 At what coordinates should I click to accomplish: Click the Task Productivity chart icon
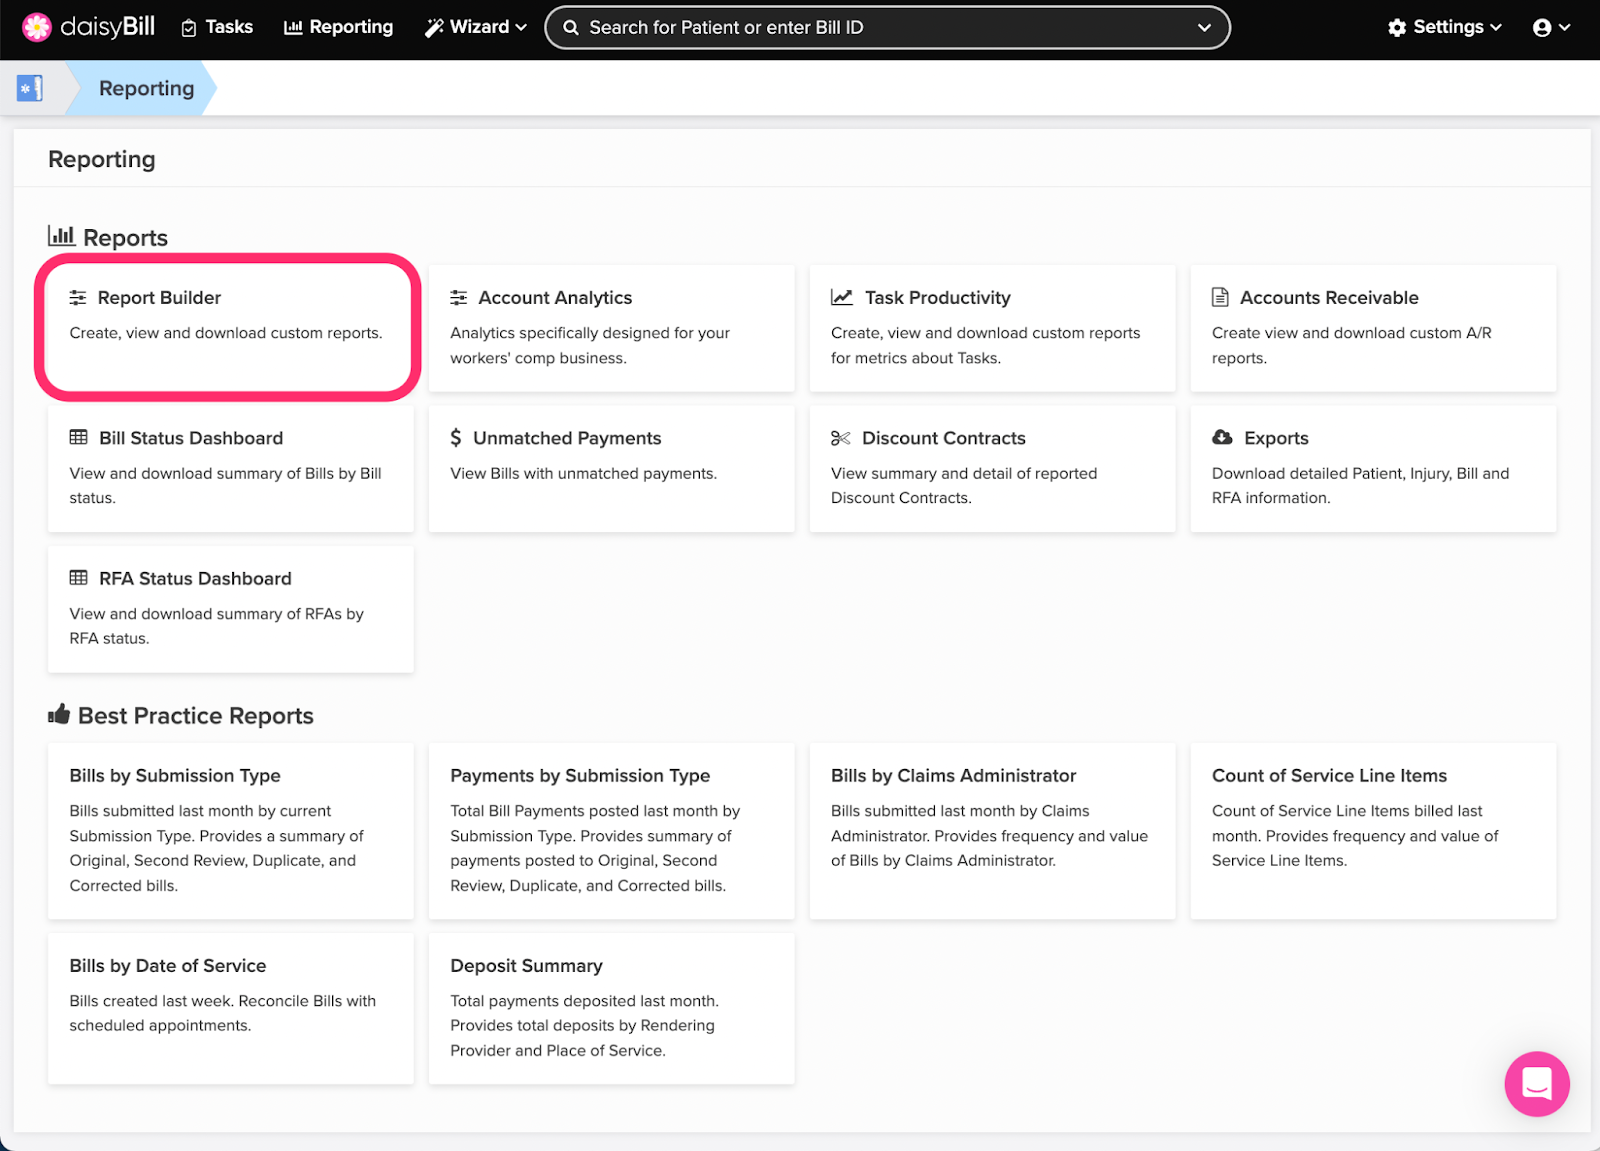840,296
